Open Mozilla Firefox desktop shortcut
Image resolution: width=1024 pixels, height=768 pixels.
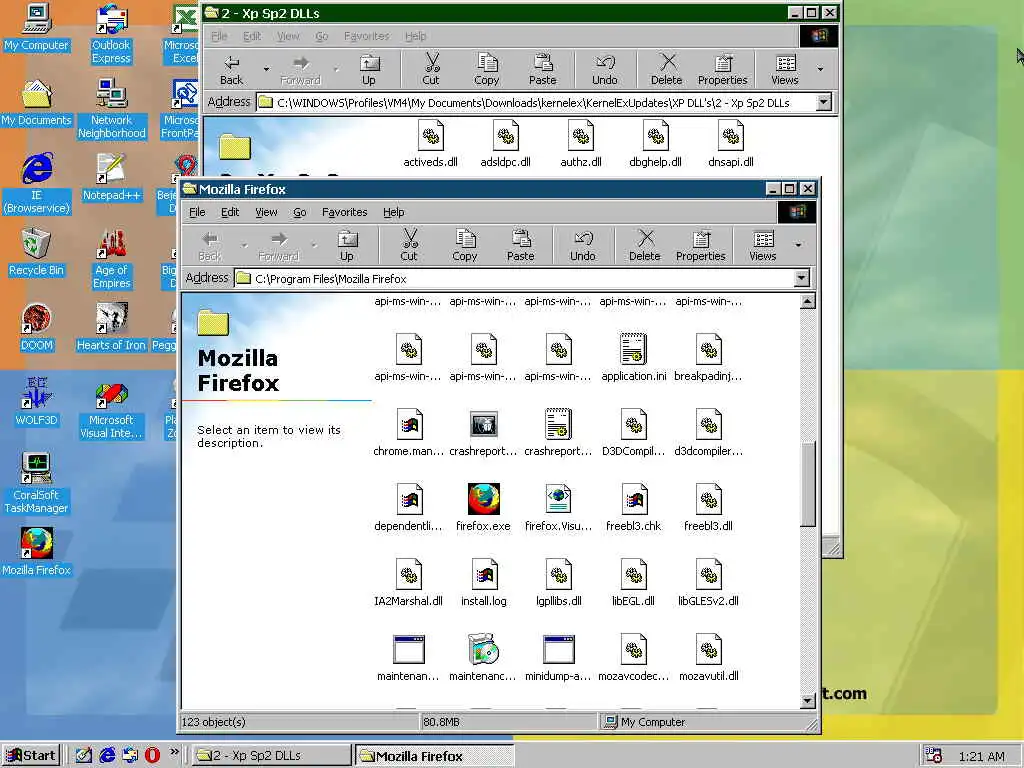click(37, 552)
